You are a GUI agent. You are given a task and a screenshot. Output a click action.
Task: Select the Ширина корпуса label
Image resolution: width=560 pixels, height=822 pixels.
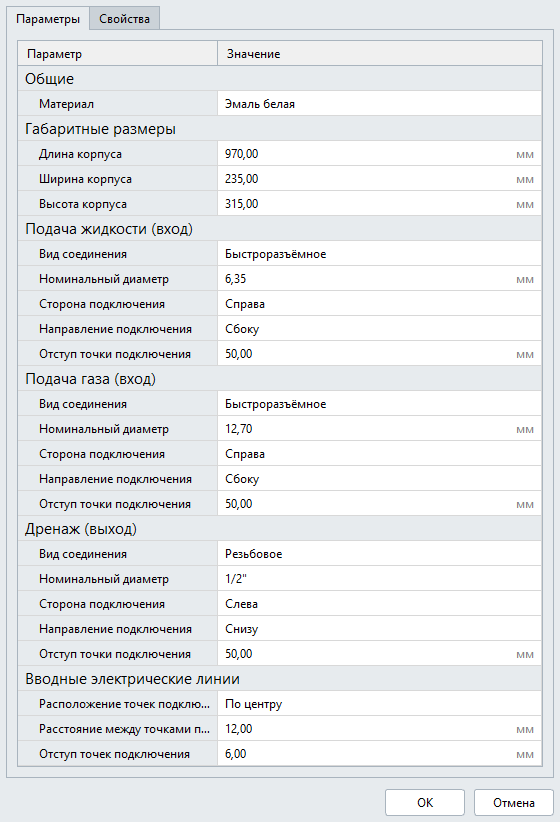pos(85,179)
